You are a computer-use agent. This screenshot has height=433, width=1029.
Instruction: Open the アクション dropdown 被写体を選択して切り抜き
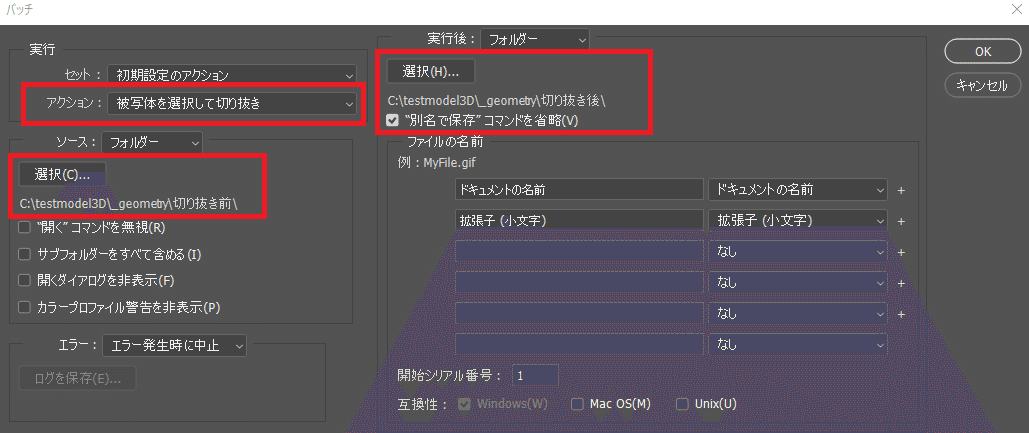(x=232, y=103)
